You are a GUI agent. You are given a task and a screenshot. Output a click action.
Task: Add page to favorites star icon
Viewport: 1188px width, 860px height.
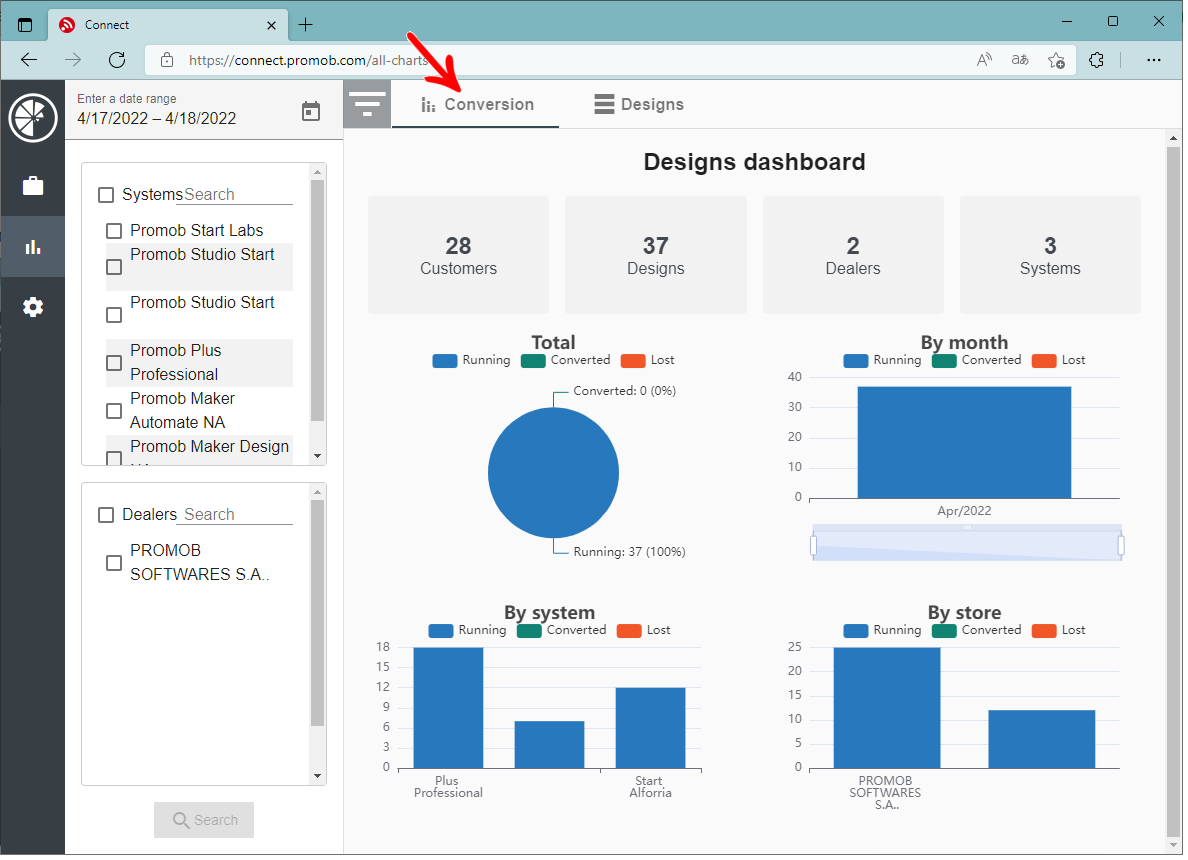coord(1057,60)
